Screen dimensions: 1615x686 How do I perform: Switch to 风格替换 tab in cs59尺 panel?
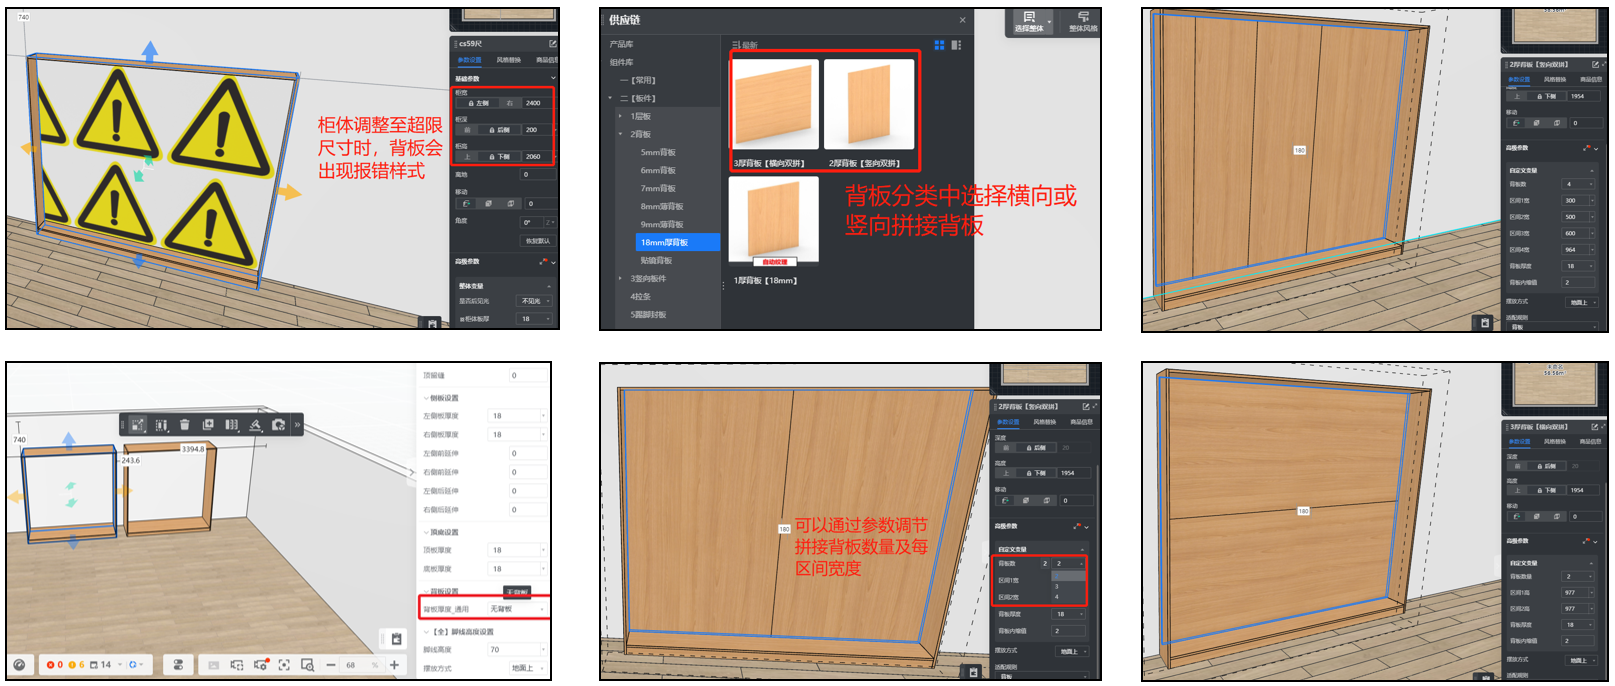coord(508,60)
